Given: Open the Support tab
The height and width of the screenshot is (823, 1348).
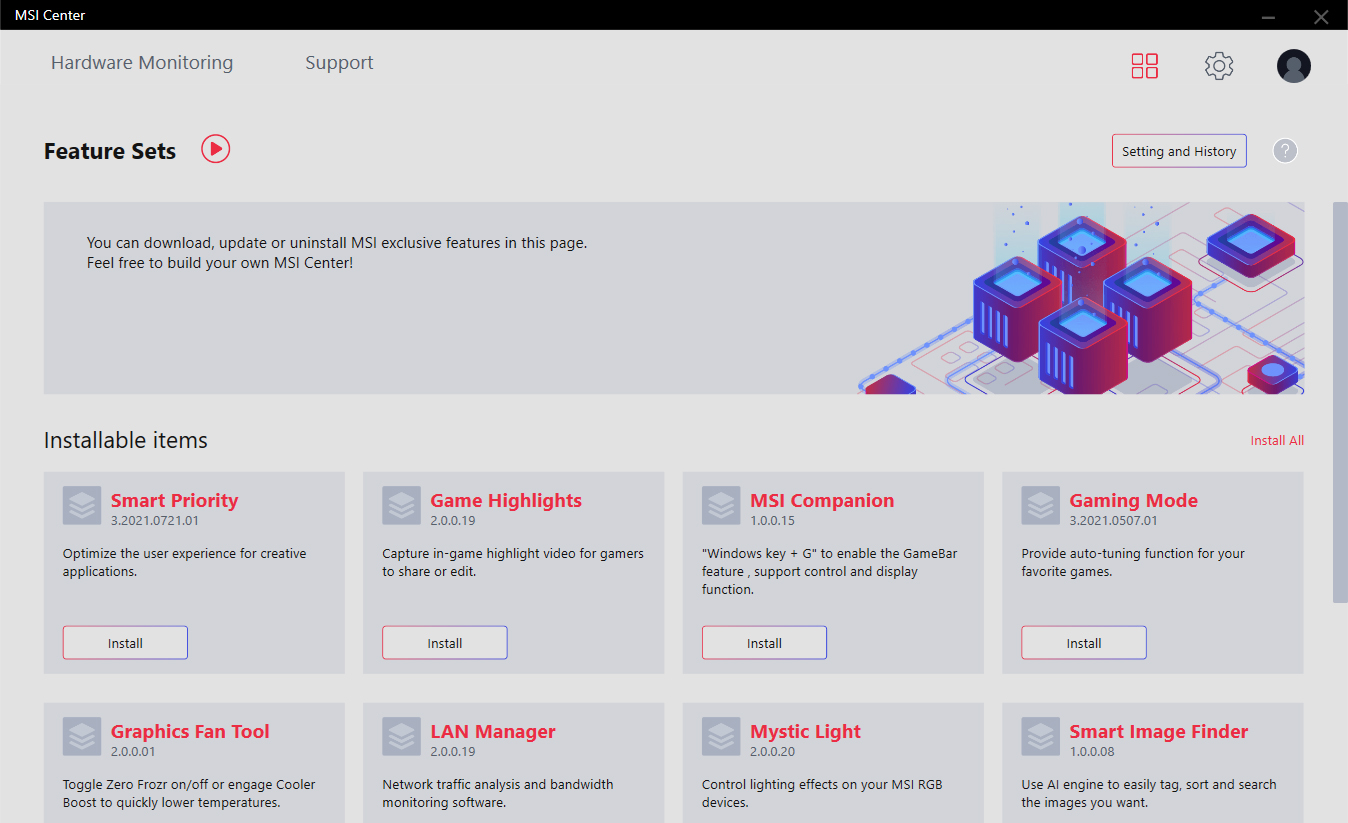Looking at the screenshot, I should pos(339,62).
